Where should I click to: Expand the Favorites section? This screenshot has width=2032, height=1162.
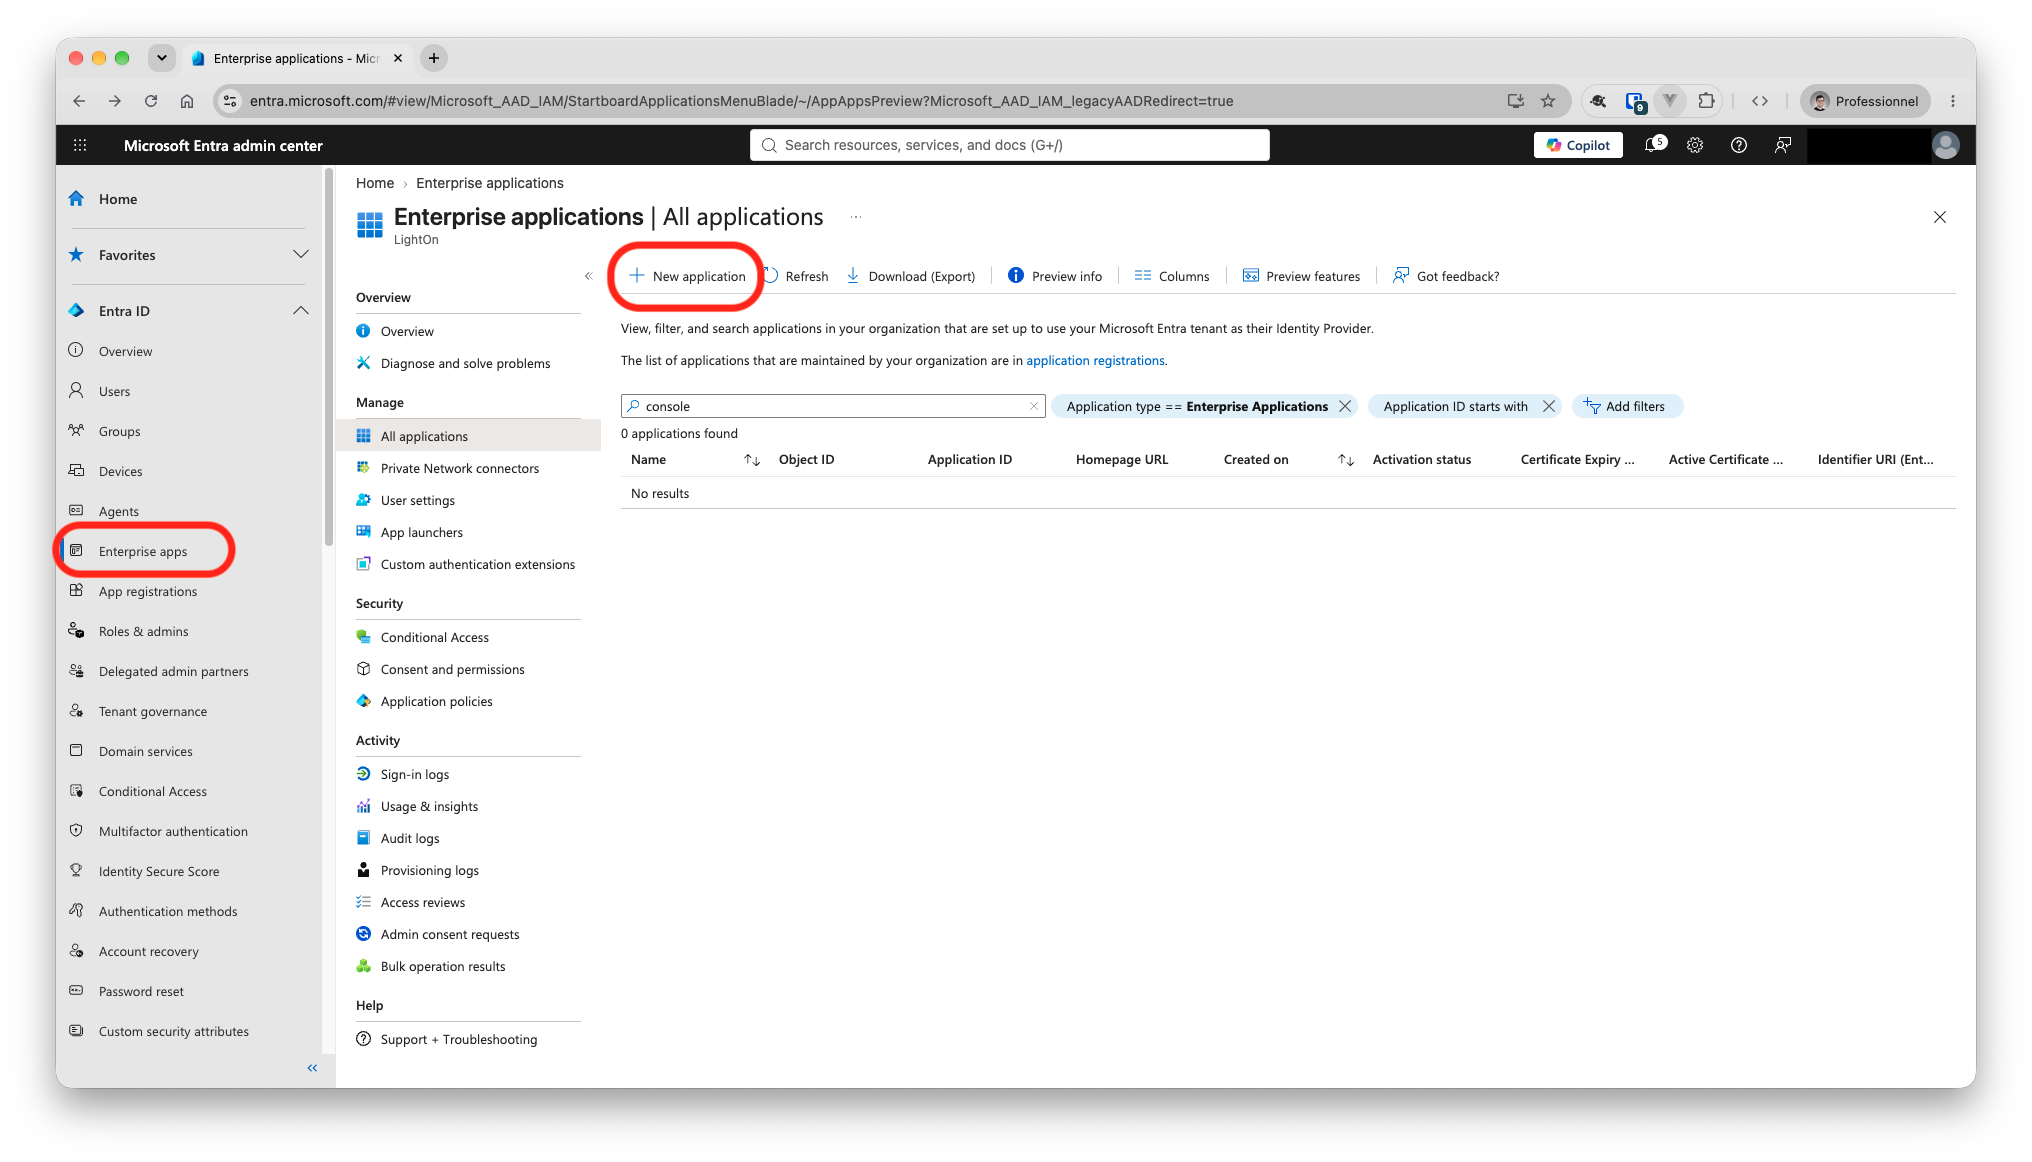tap(301, 255)
